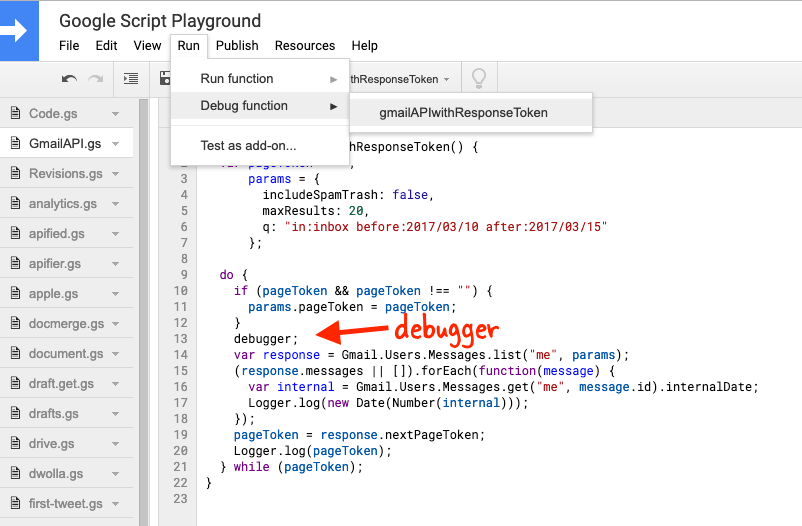The image size is (802, 526).
Task: Click line number 13 in the gutter
Action: [181, 339]
